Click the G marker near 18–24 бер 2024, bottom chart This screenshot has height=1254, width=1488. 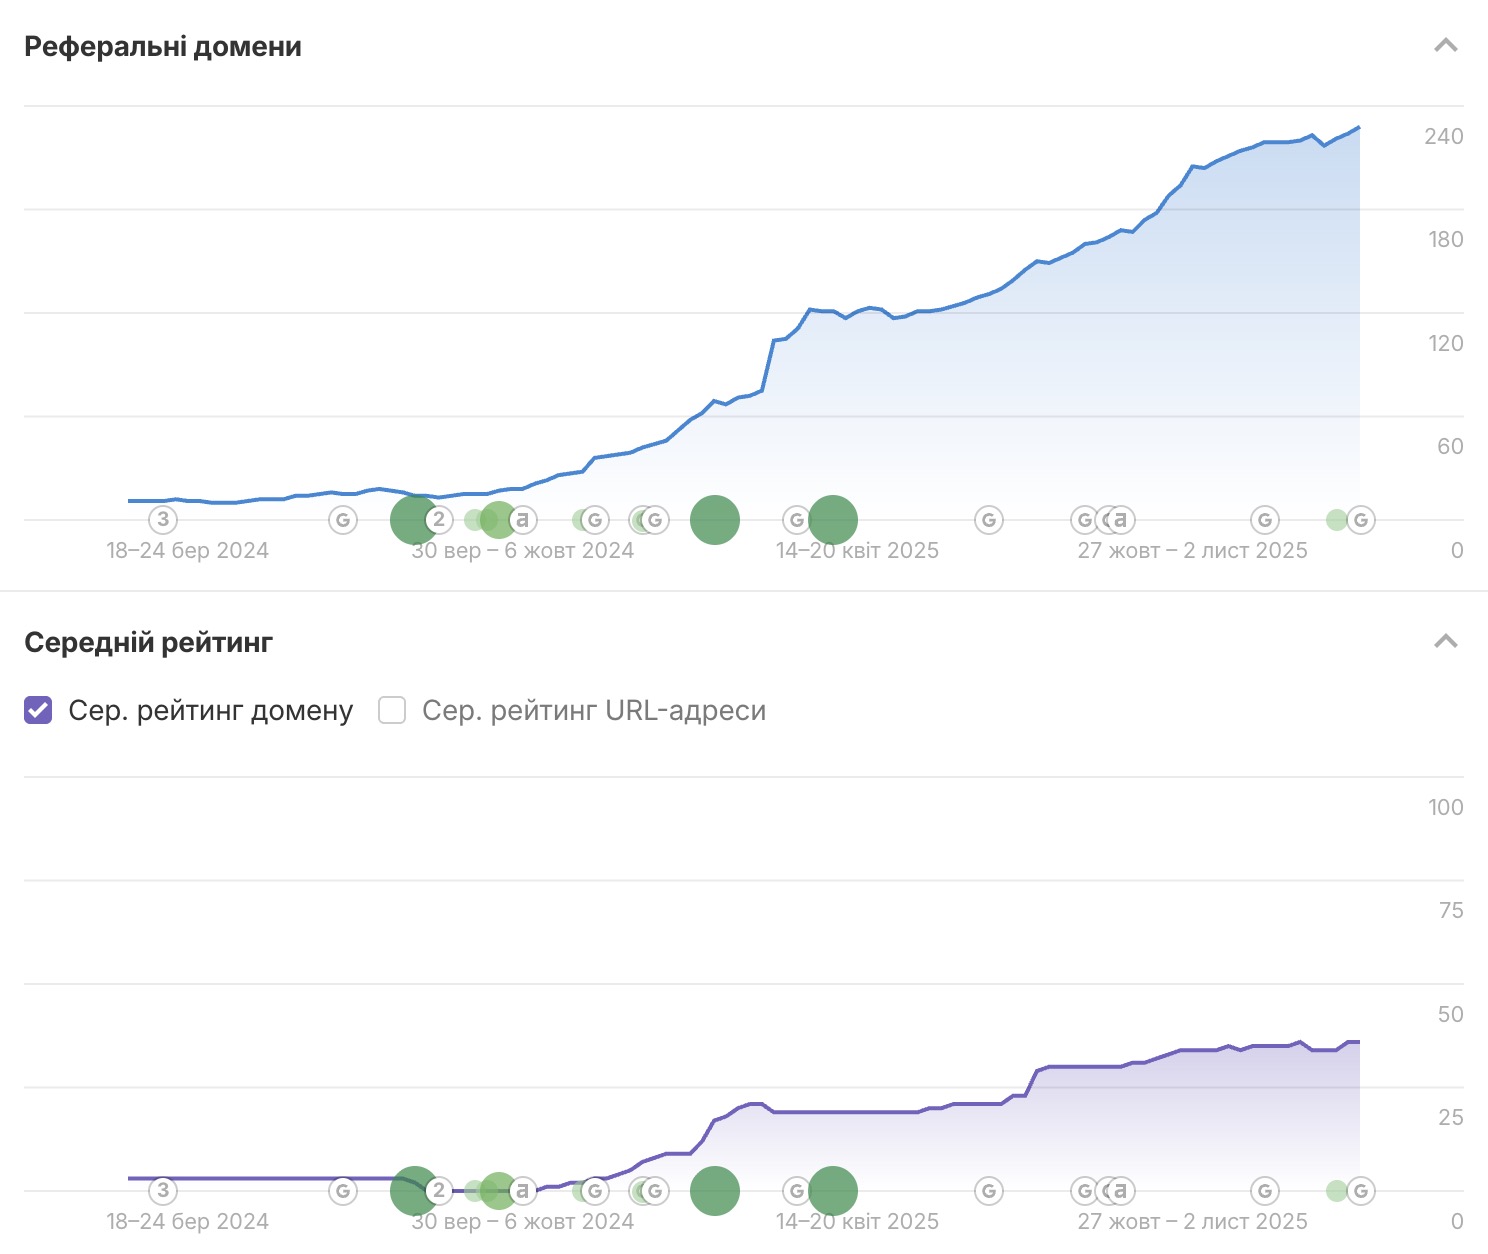pos(343,1191)
